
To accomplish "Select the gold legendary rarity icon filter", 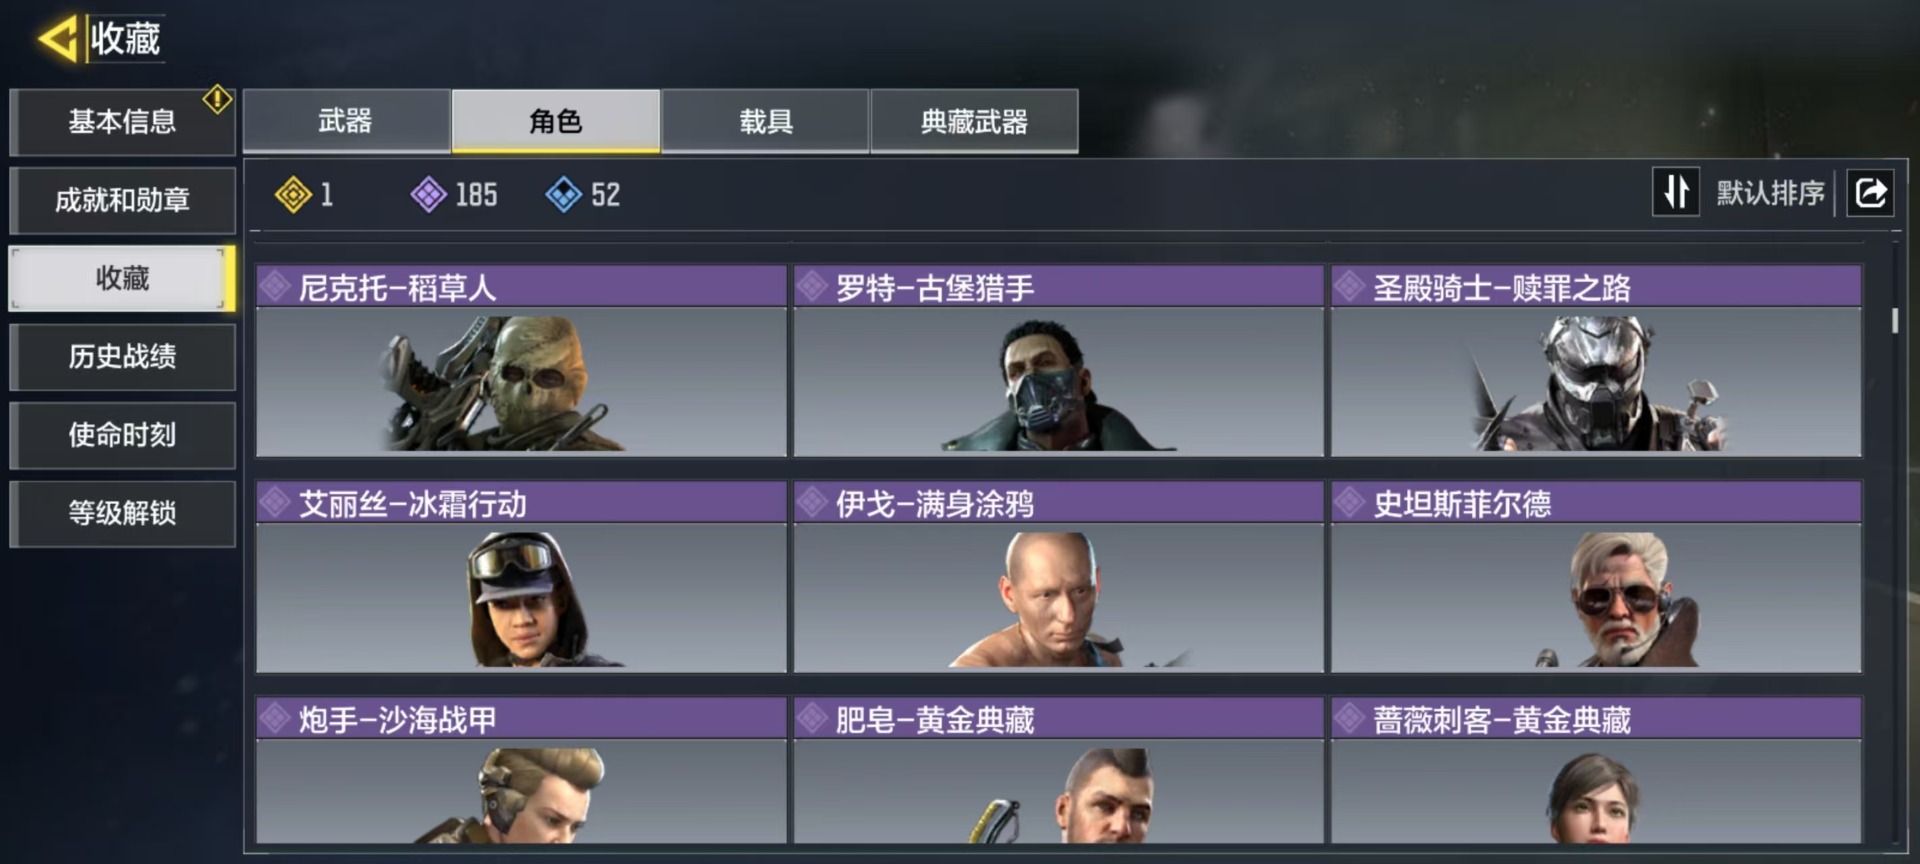I will click(x=293, y=194).
